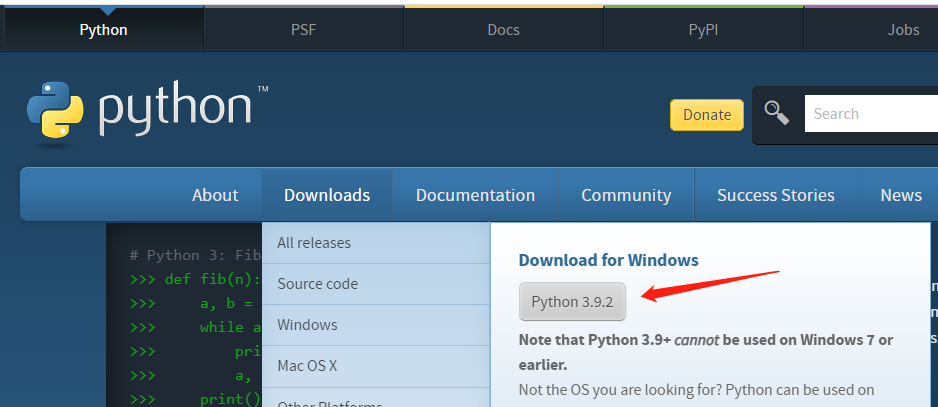Click the Windows 7 compatibility note text
Image resolution: width=938 pixels, height=407 pixels.
706,353
